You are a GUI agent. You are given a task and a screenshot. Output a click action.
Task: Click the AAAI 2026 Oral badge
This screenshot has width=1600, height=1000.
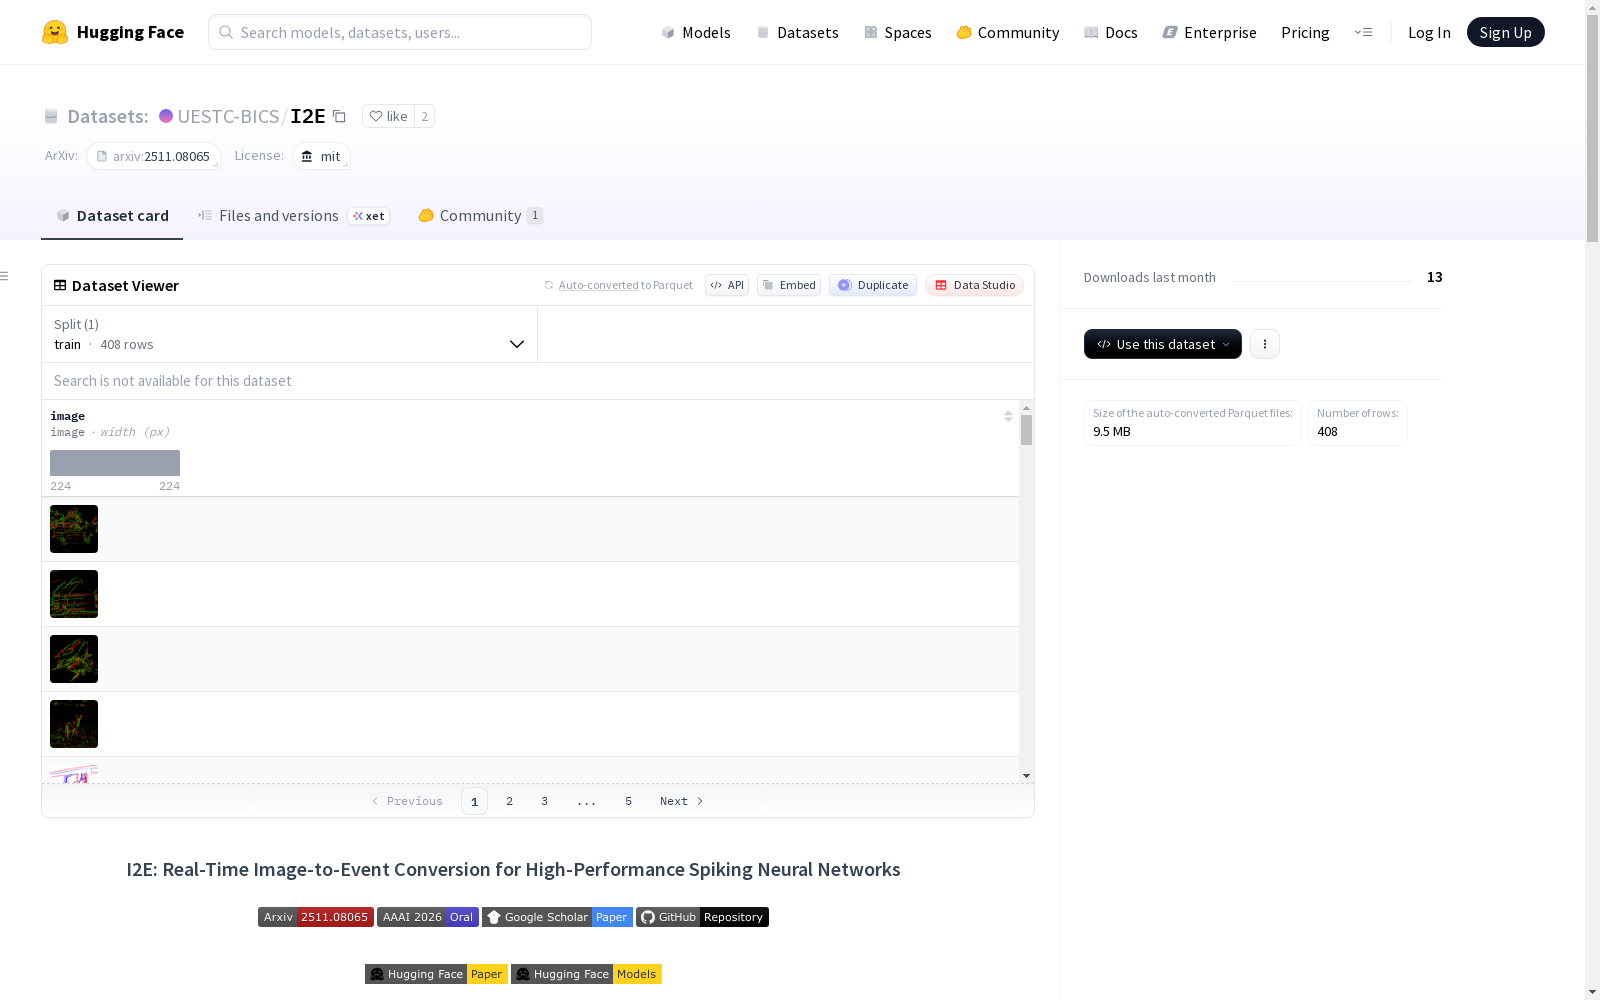pos(428,917)
